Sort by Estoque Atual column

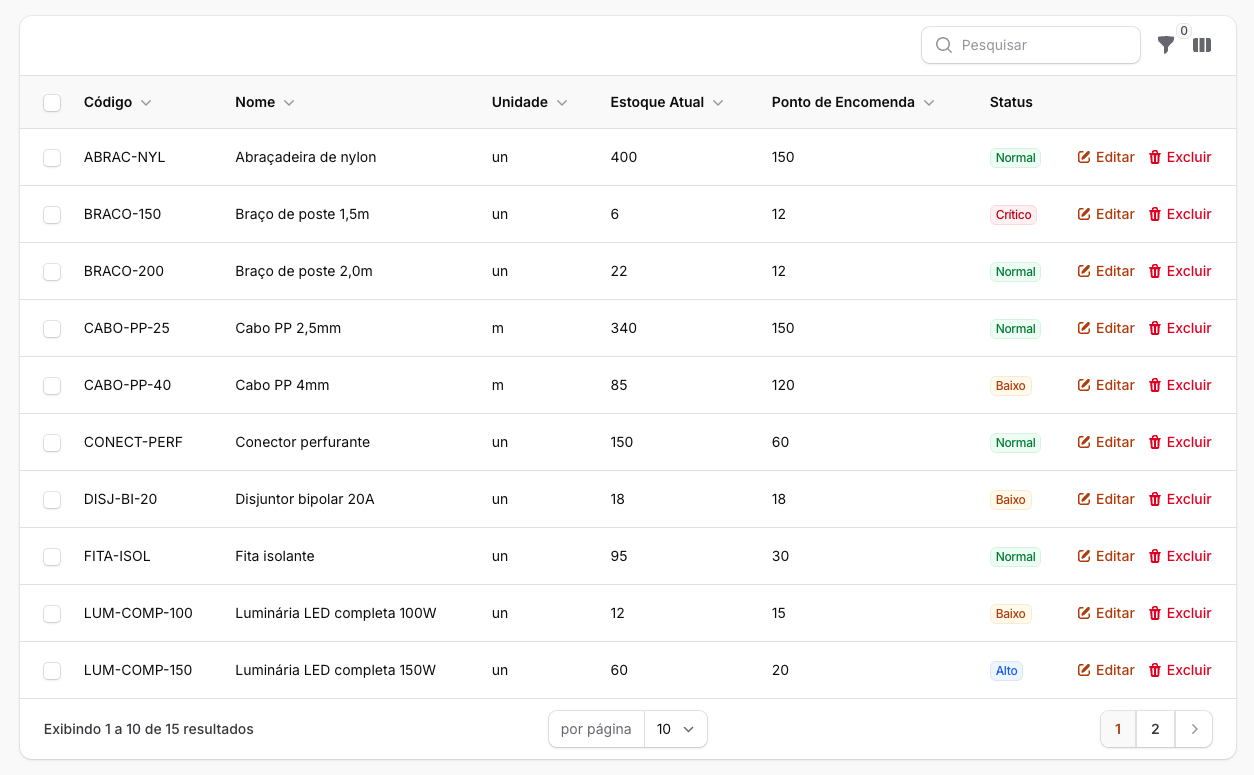667,102
